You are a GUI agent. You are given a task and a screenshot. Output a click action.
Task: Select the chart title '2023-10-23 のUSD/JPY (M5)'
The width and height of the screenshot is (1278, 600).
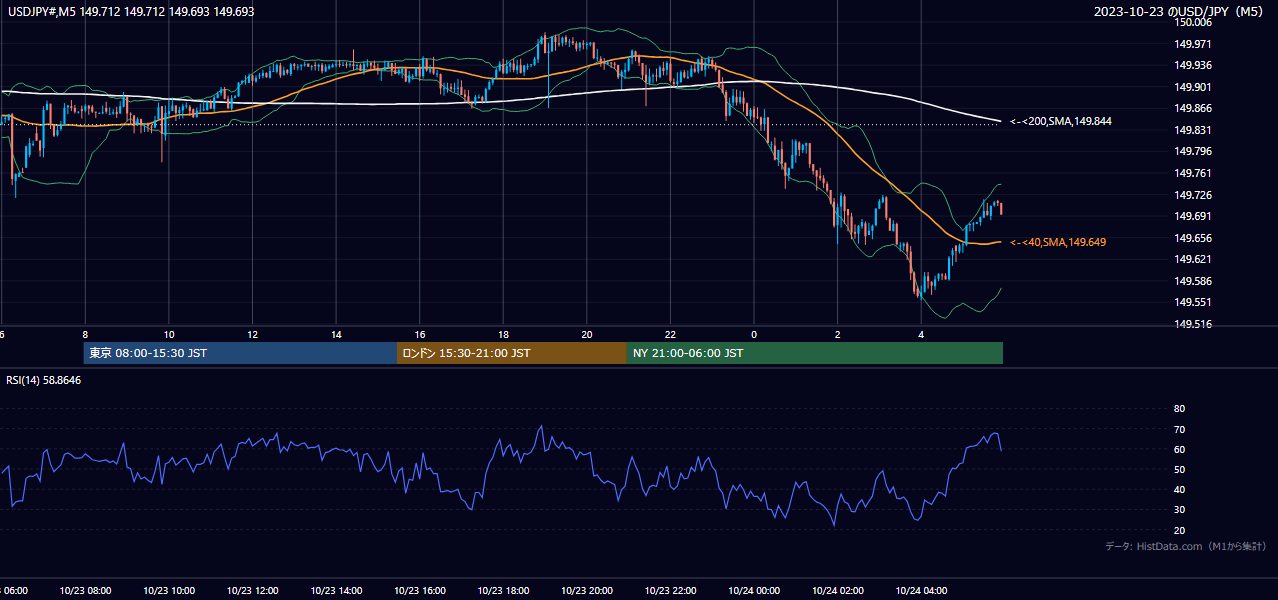(1180, 12)
